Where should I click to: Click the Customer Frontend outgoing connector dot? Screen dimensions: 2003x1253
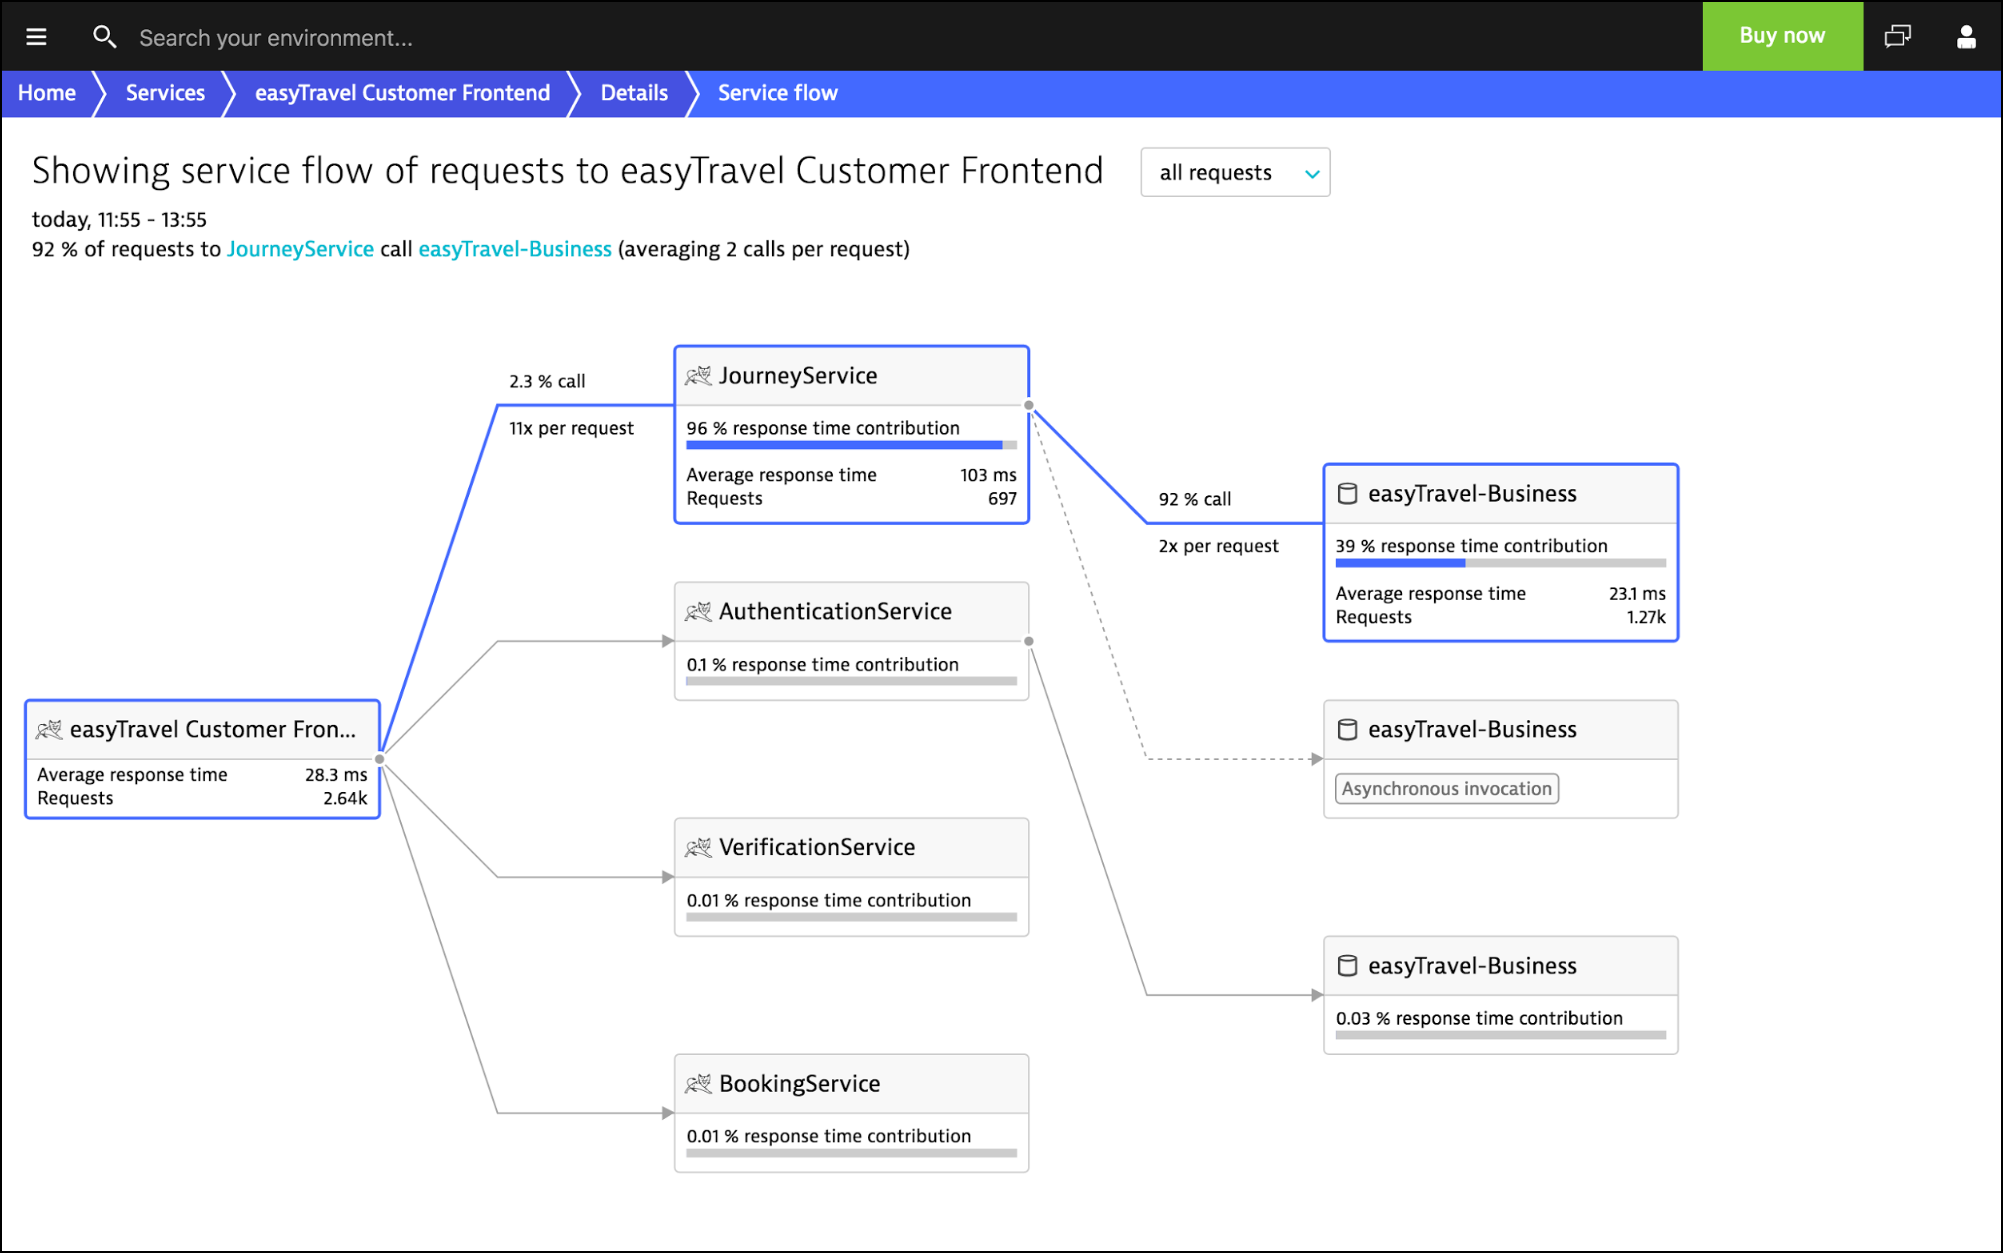coord(380,759)
